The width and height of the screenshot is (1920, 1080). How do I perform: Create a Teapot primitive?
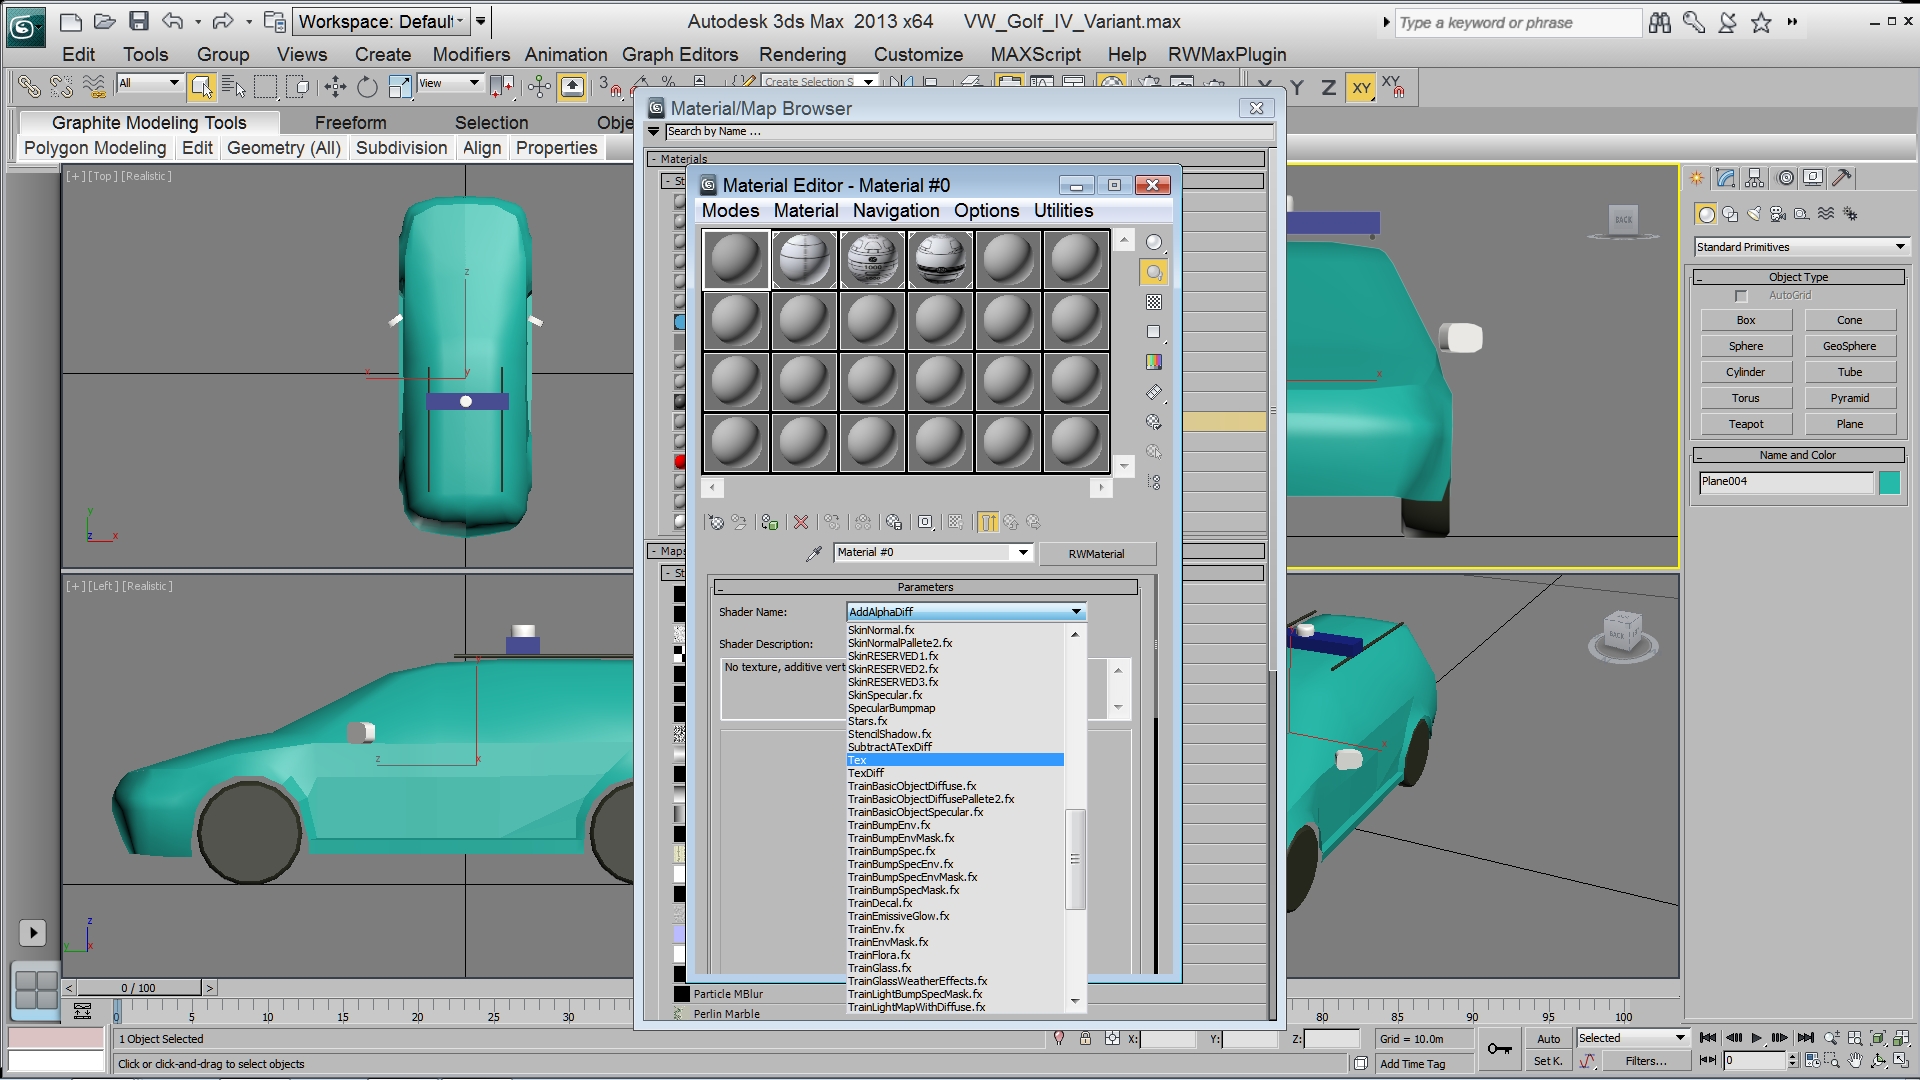click(x=1746, y=424)
